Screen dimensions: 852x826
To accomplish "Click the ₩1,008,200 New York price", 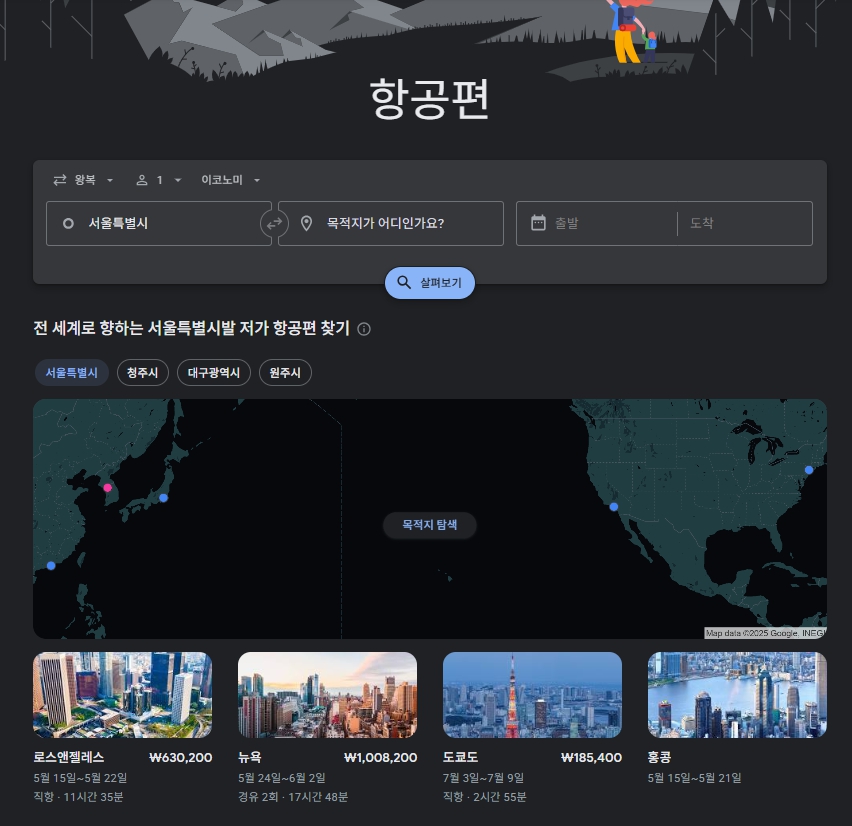I will point(380,758).
